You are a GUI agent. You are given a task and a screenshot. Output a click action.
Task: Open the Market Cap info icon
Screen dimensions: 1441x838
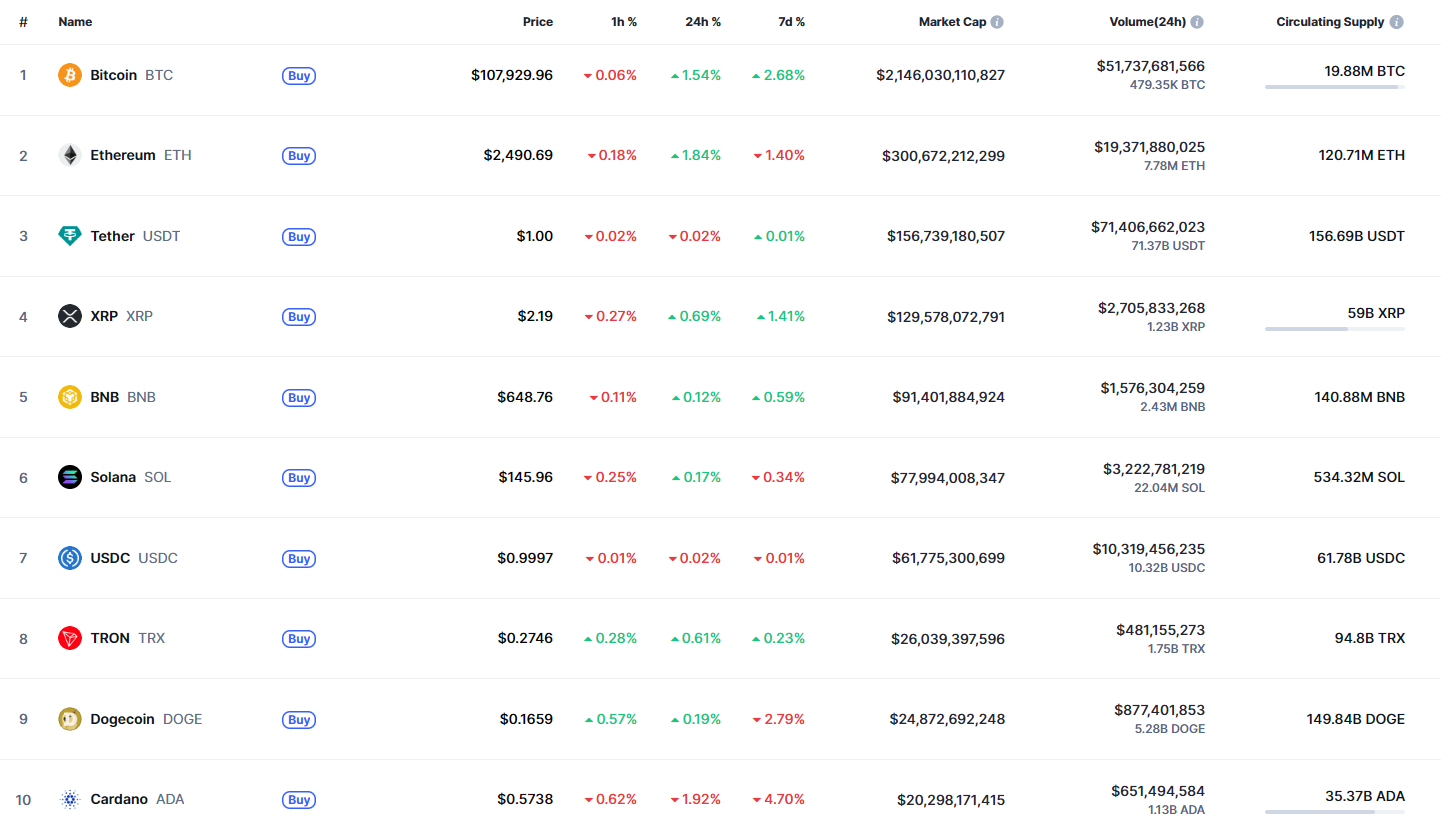coord(997,22)
